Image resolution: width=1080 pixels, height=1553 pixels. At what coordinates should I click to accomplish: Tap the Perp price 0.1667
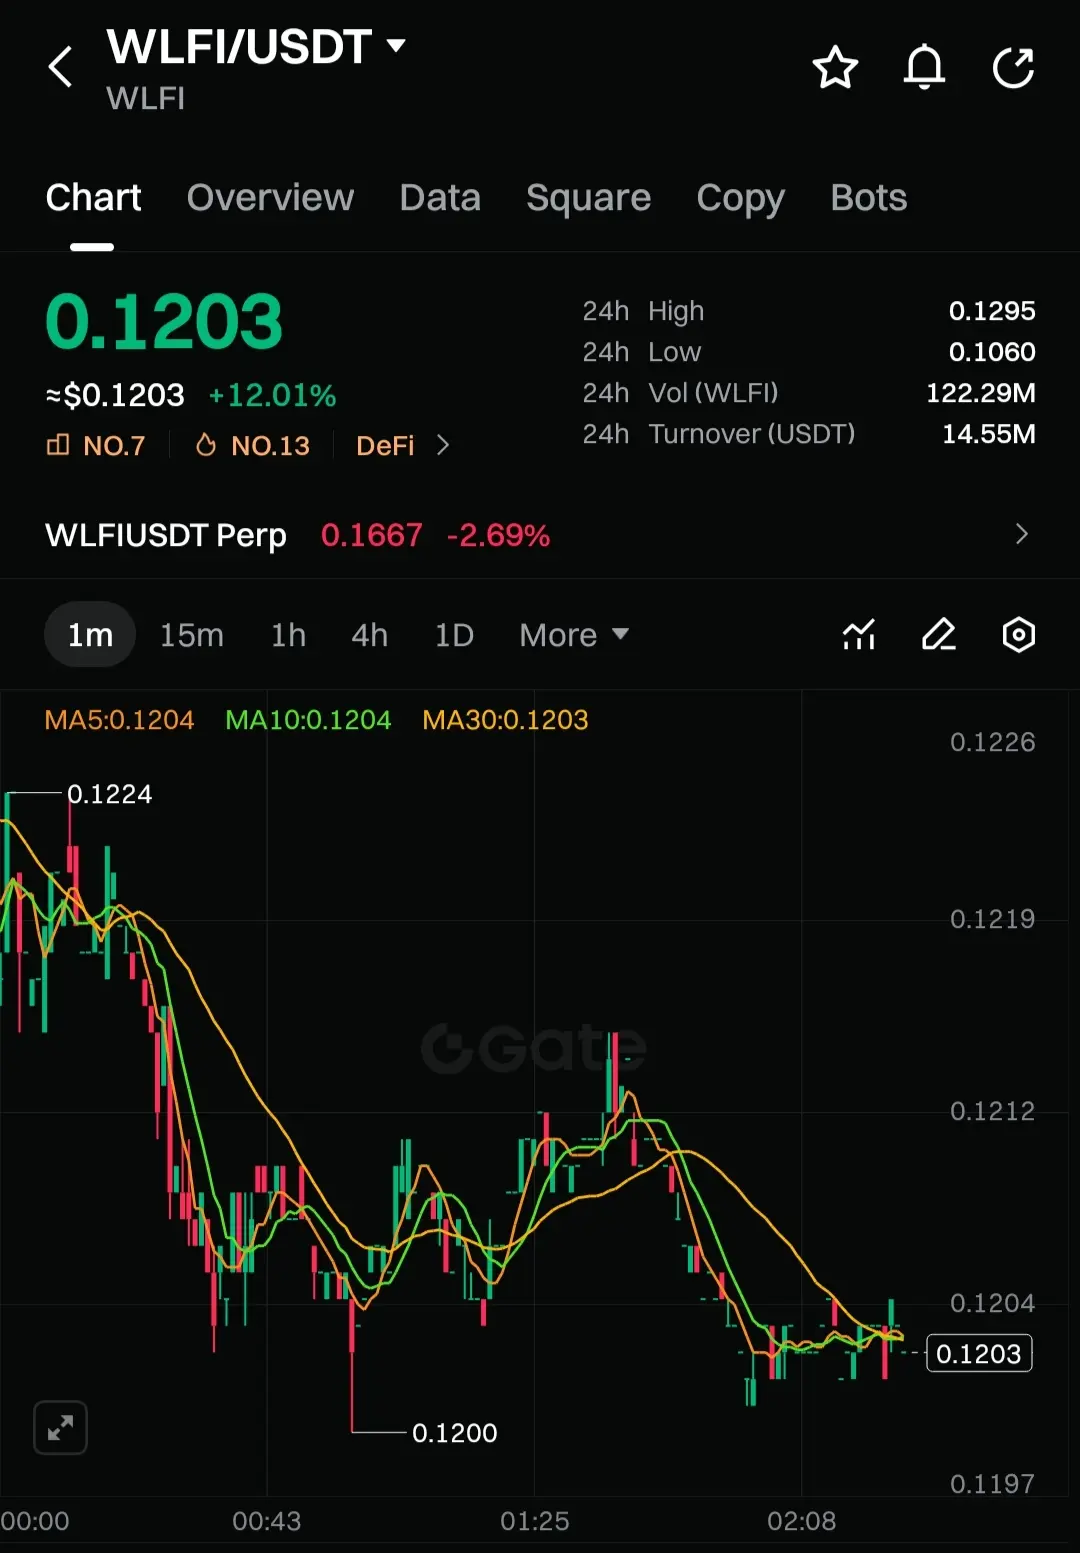click(x=371, y=535)
